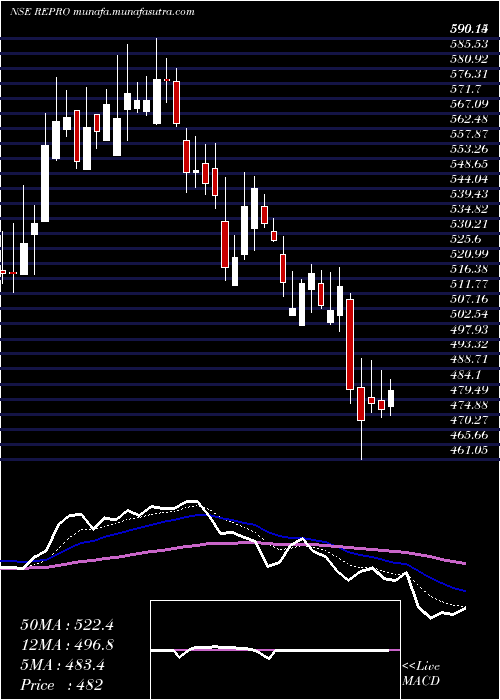Click the tall white candle near 534-553
500x700 pixels.
46,183
